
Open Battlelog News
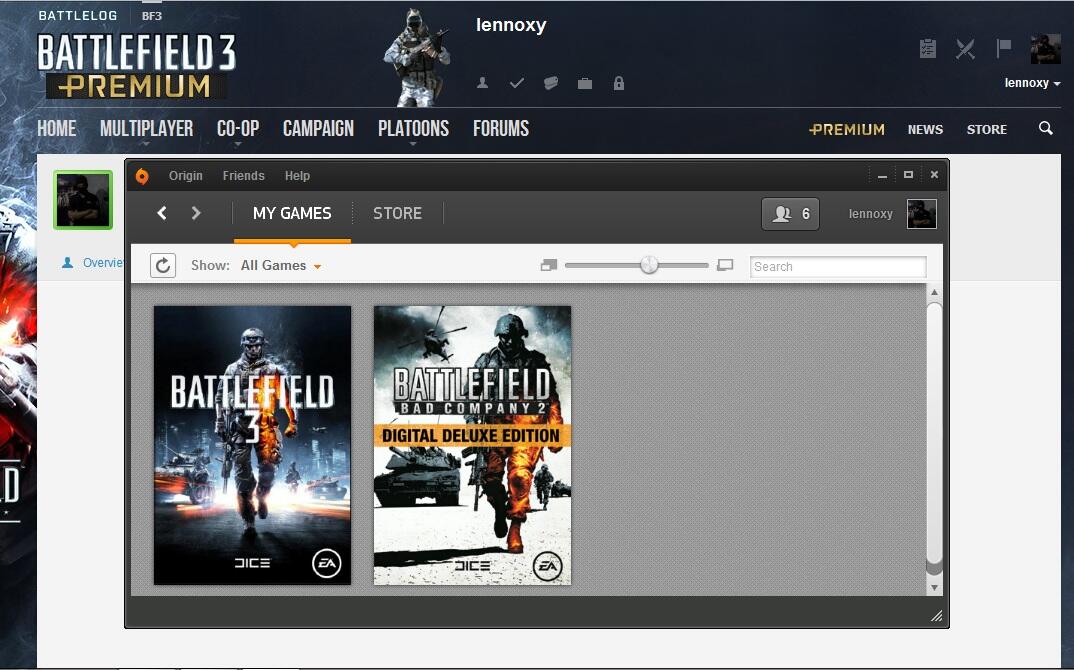click(925, 129)
